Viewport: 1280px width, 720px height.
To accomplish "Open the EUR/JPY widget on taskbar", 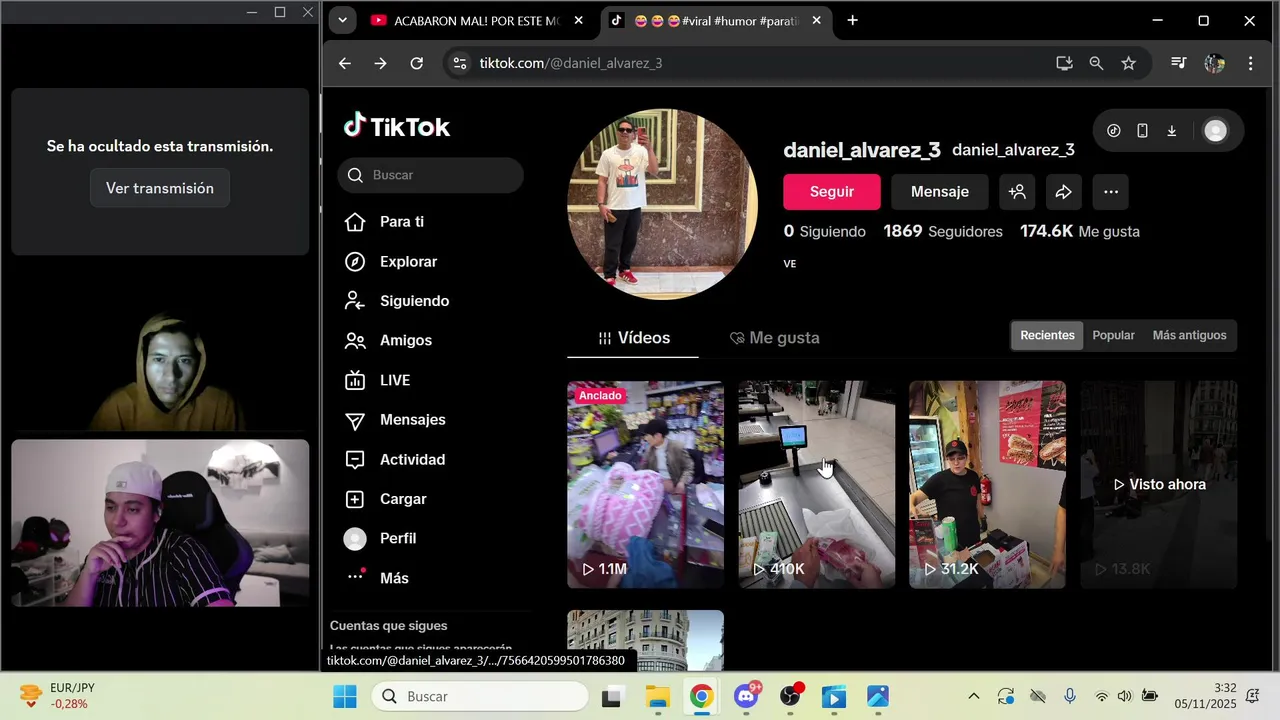I will click(x=60, y=696).
